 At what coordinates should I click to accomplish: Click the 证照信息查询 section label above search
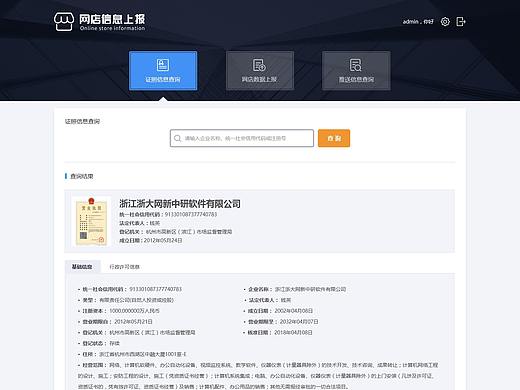(82, 121)
